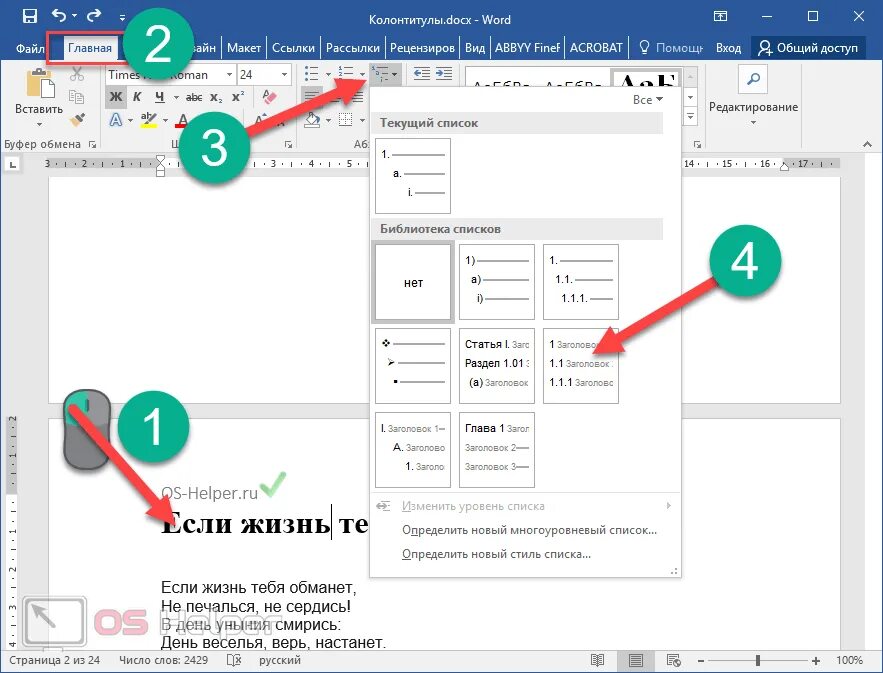The height and width of the screenshot is (673, 883).
Task: Click Число слов: 2429 word count
Action: (x=163, y=660)
